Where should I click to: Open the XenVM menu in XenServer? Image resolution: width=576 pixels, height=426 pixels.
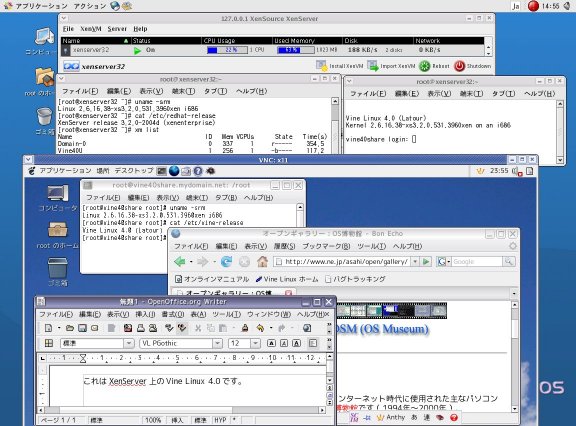pos(91,29)
